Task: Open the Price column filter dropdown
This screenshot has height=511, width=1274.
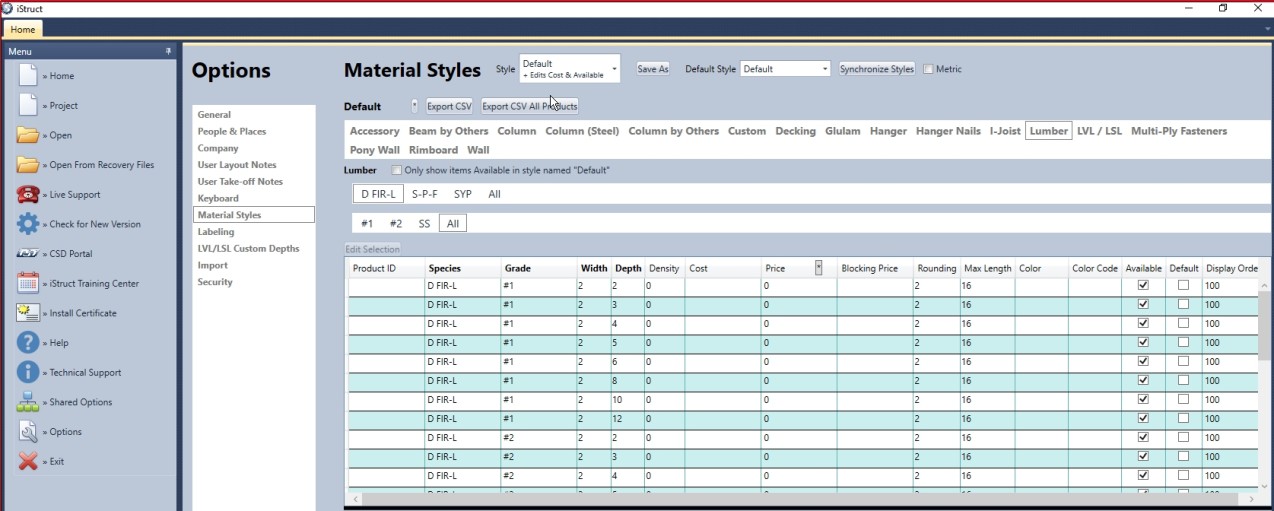Action: (819, 268)
